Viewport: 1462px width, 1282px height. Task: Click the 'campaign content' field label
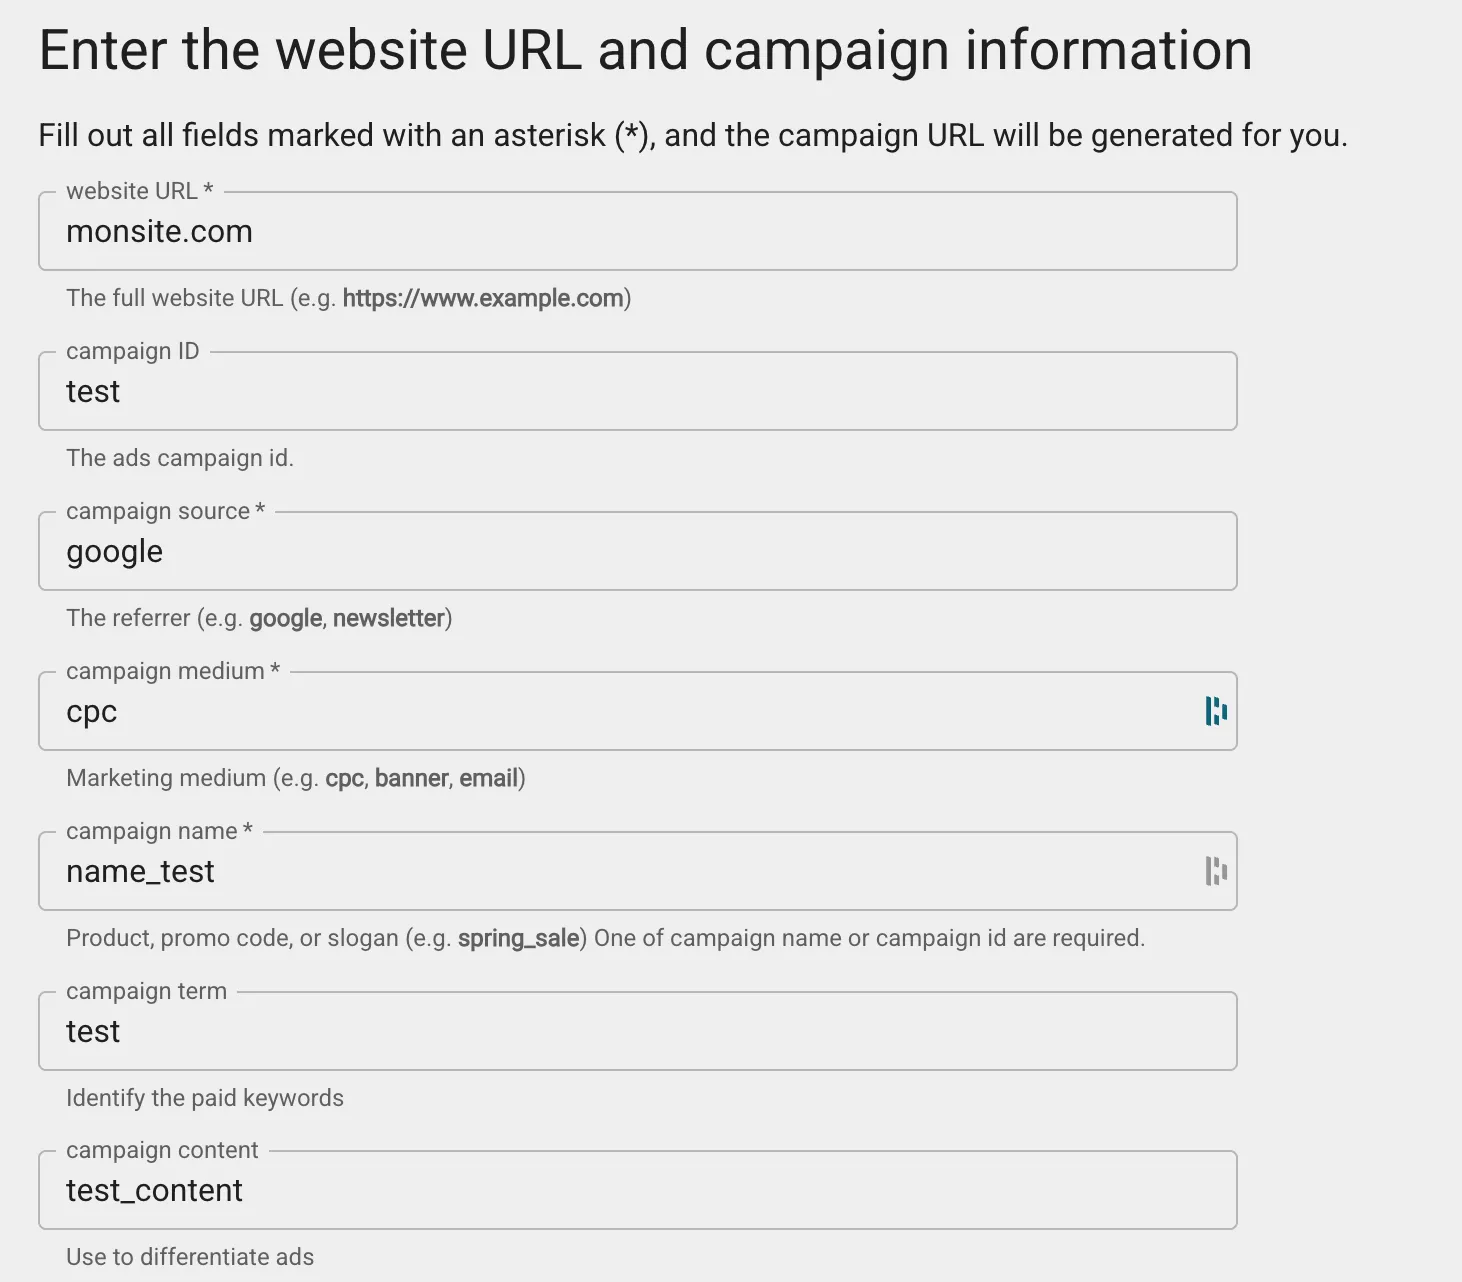[x=162, y=1150]
